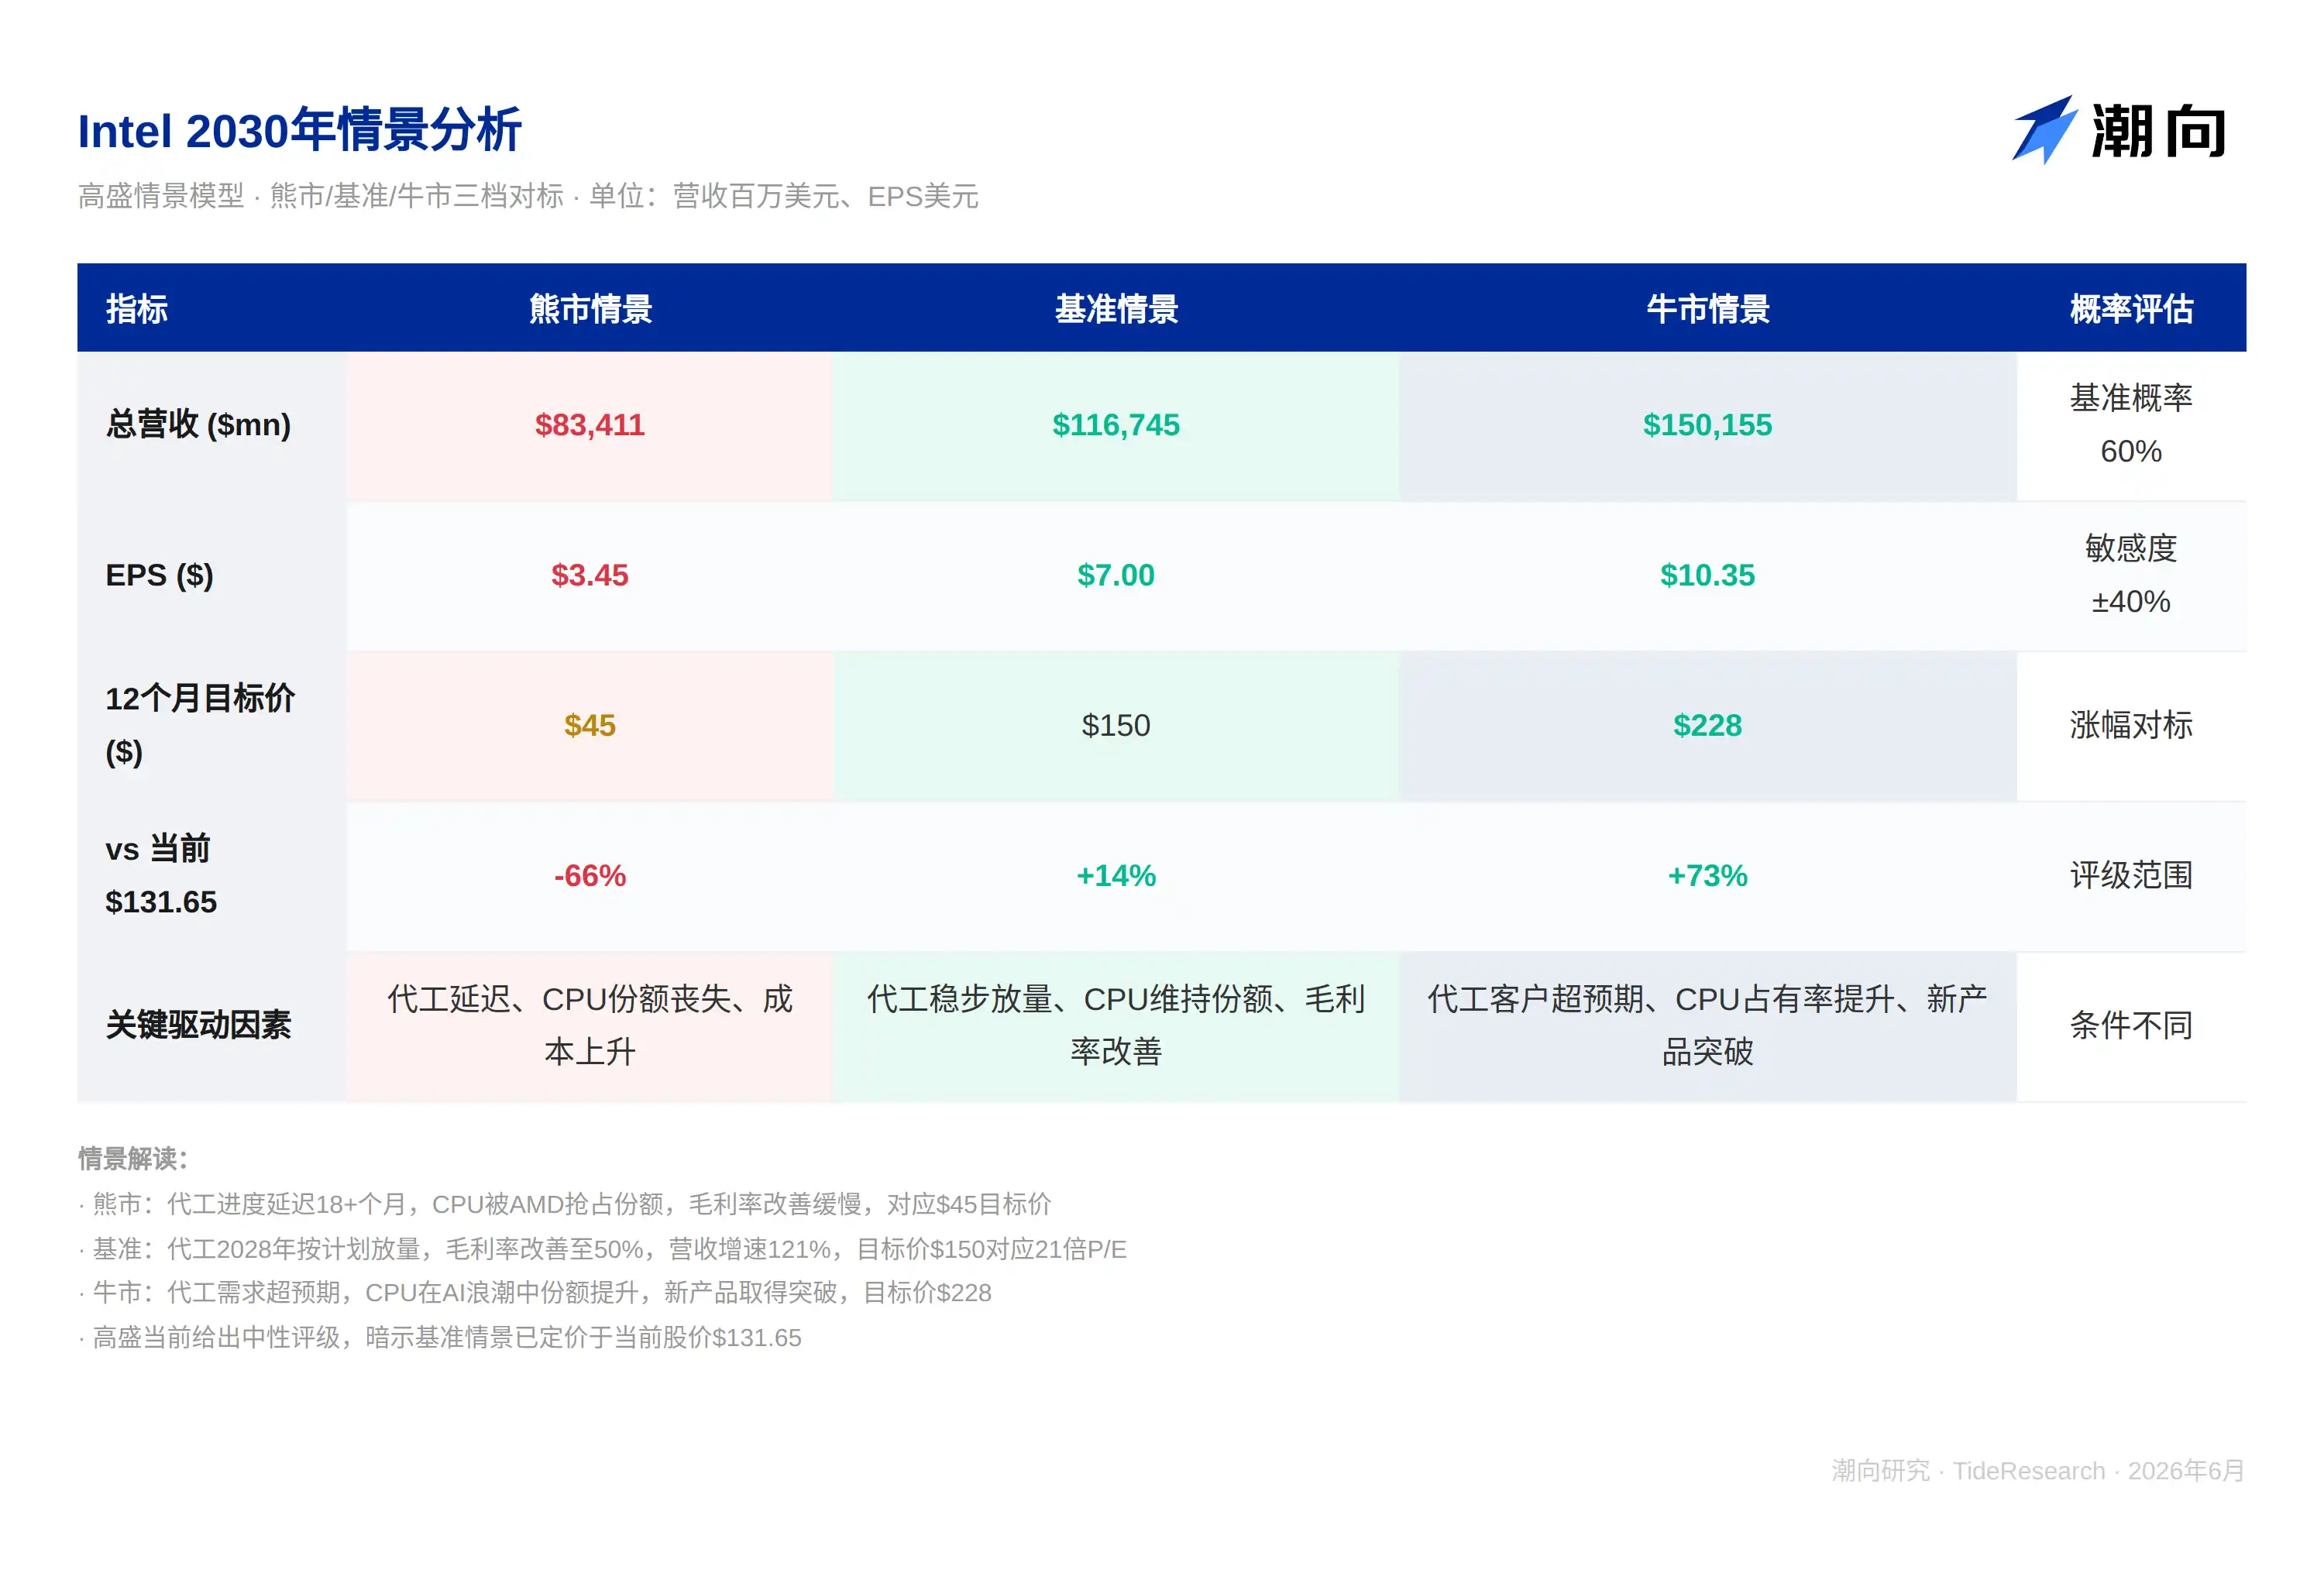Select the base EPS $7.00 value
Screen dimensions: 2324x1580
(x=1116, y=575)
